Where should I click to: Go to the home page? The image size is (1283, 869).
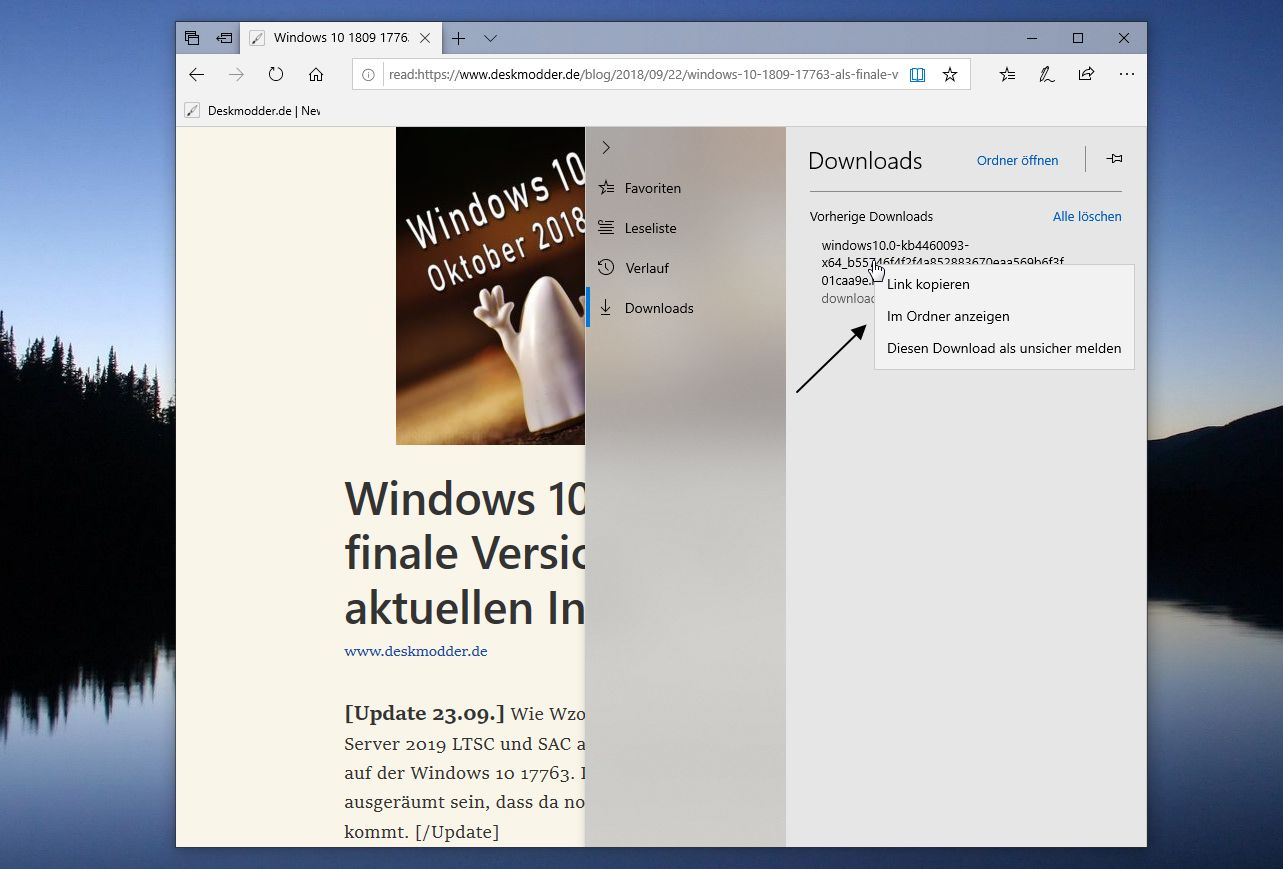(316, 74)
